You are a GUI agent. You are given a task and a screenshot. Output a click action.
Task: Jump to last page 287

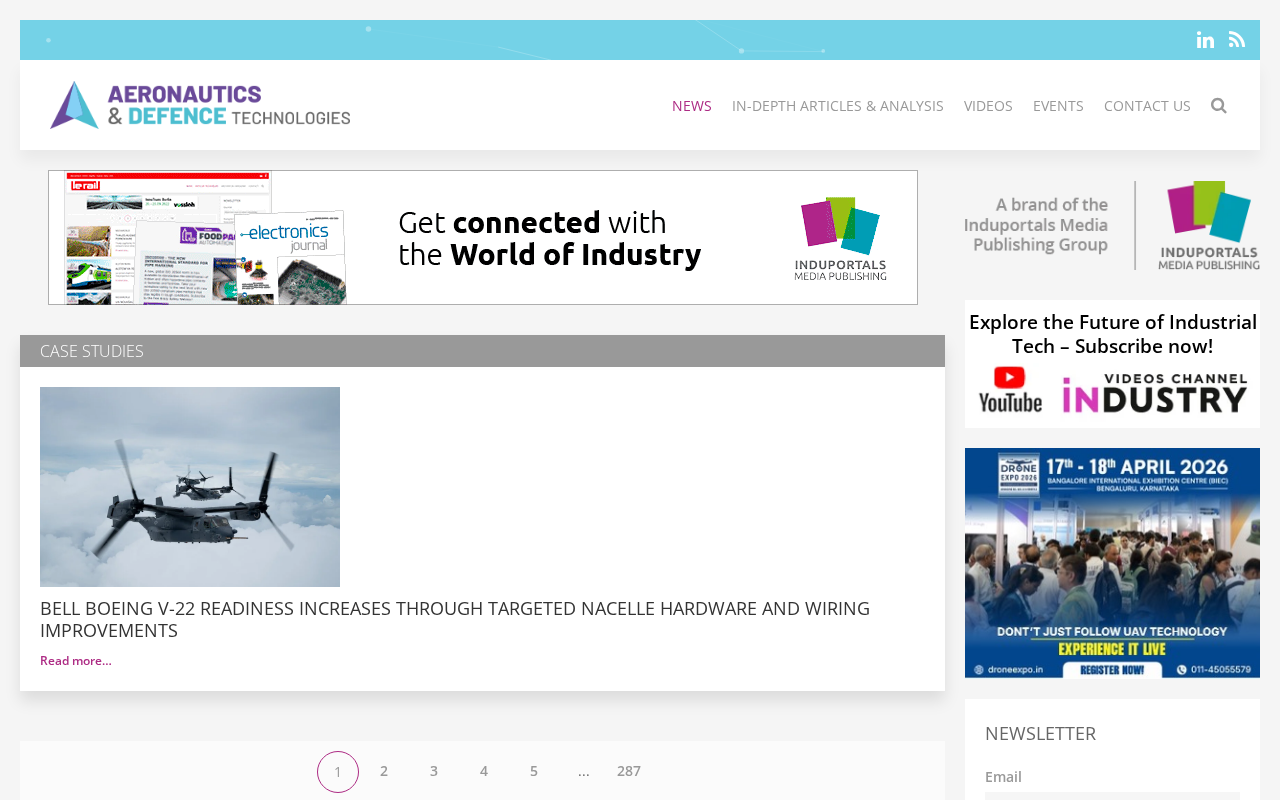628,771
